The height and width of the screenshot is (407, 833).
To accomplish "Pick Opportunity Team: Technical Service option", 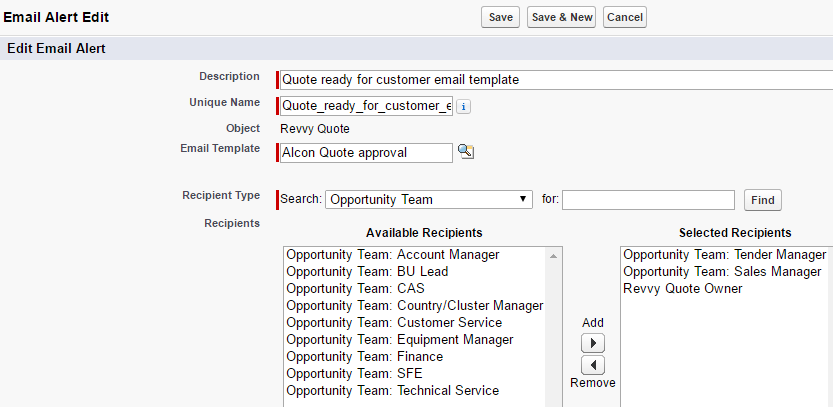I will click(392, 391).
